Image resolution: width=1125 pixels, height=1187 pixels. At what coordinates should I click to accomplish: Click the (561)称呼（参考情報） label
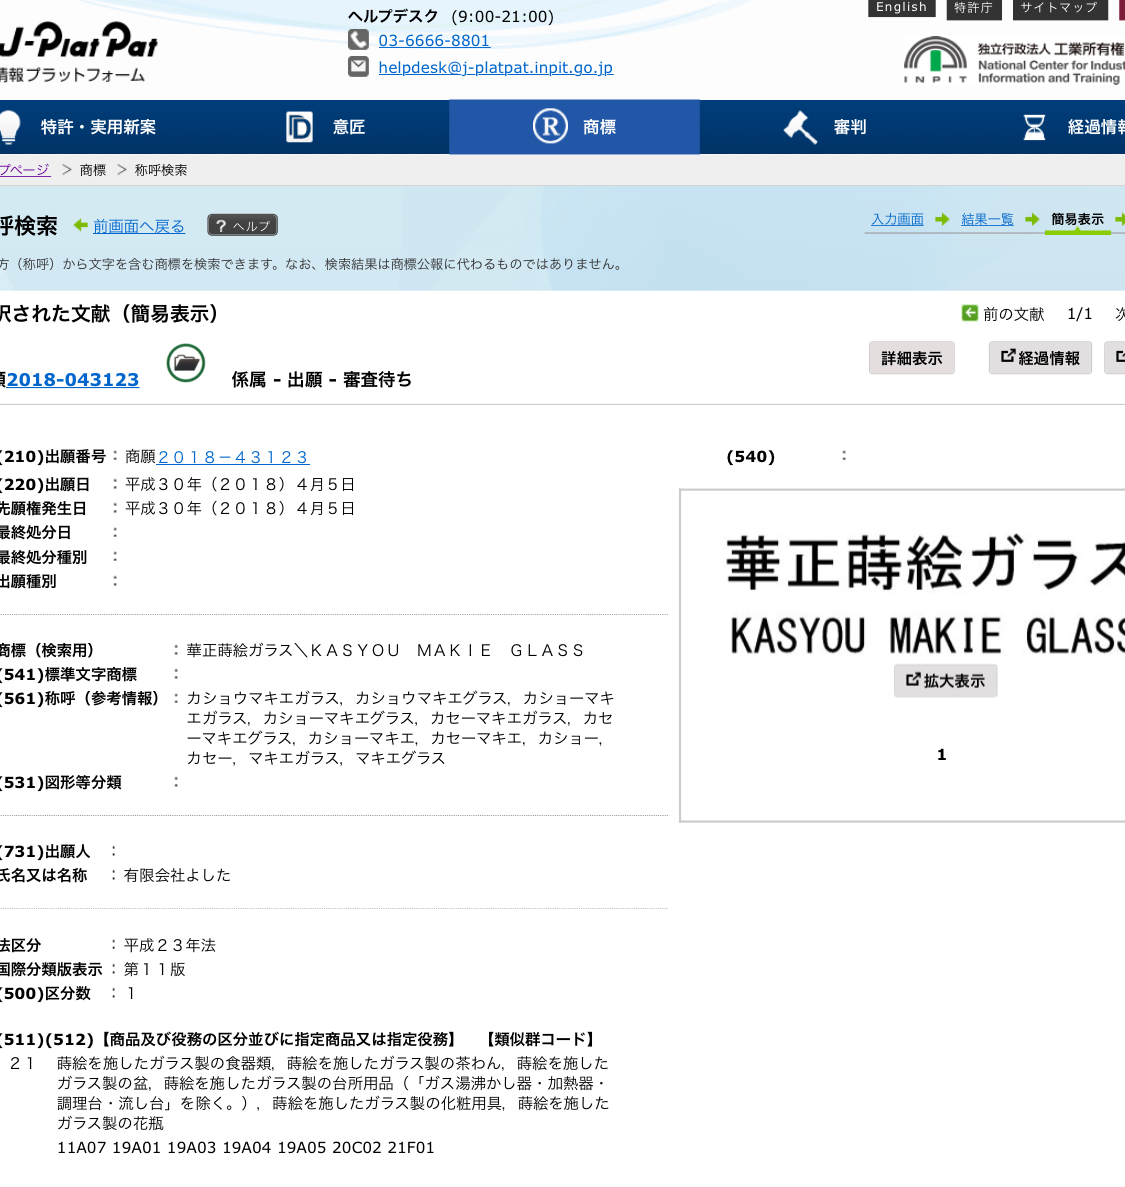click(79, 698)
